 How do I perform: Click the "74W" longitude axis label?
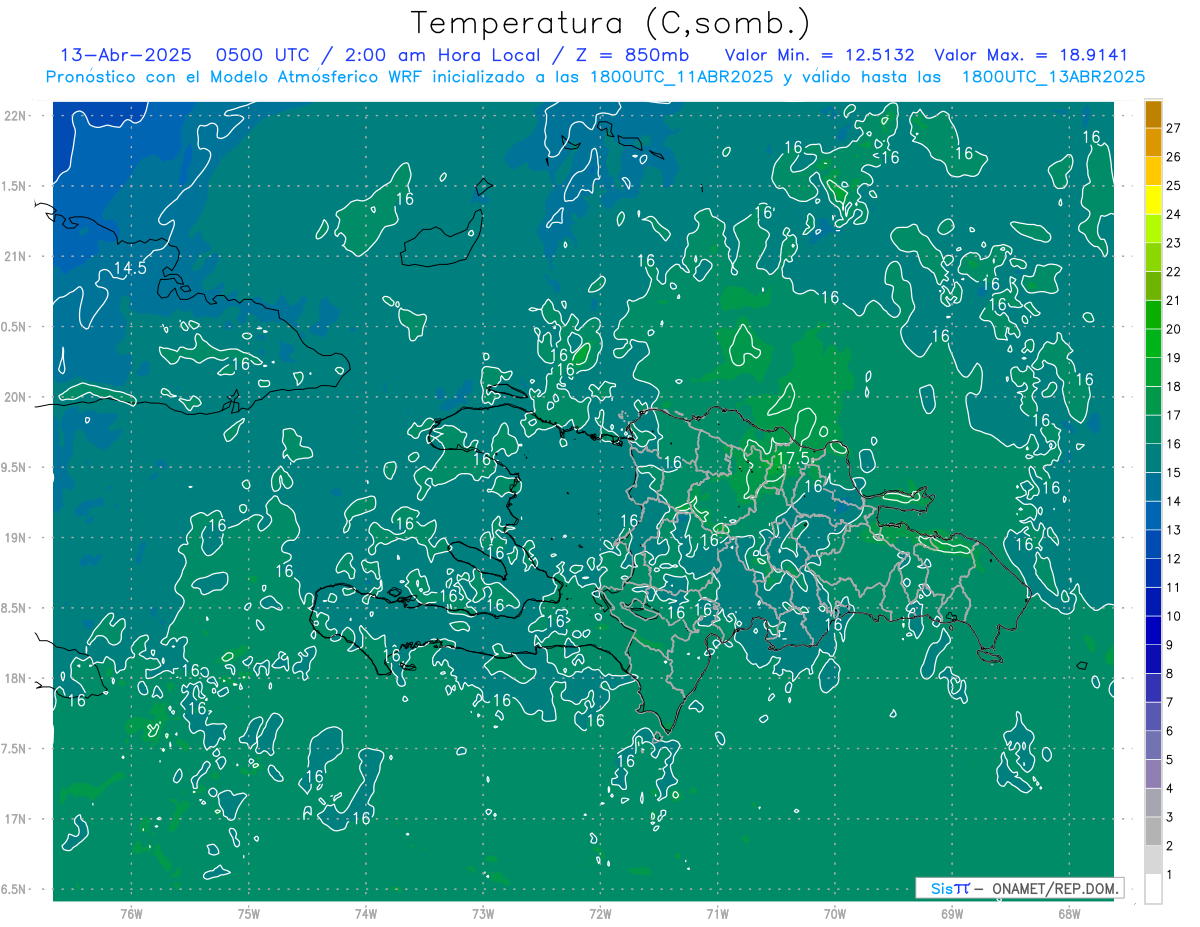coord(366,914)
